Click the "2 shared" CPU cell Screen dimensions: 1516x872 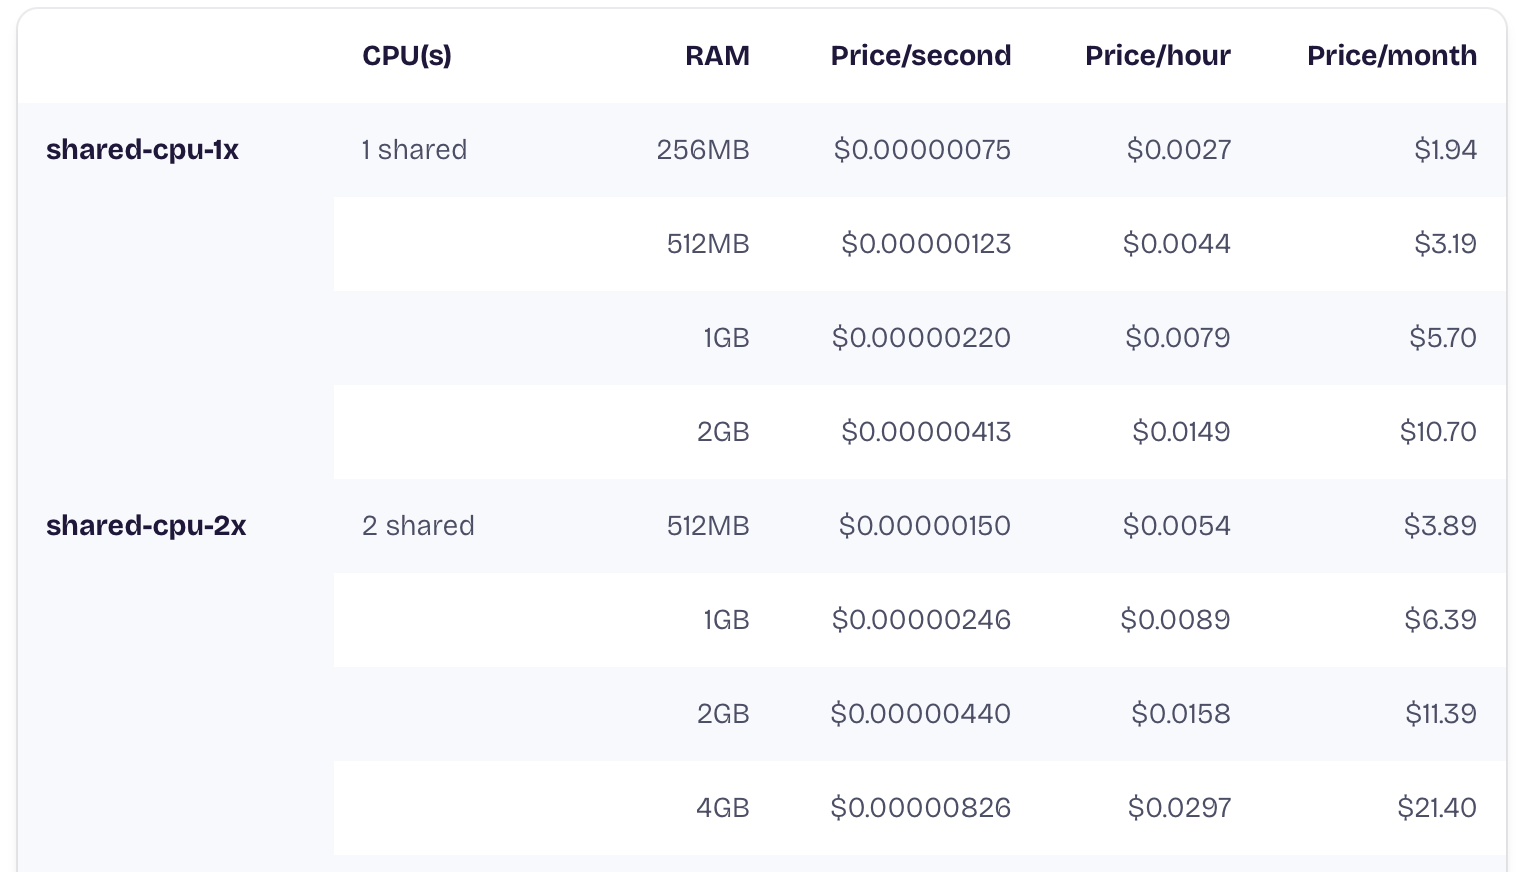(x=418, y=526)
